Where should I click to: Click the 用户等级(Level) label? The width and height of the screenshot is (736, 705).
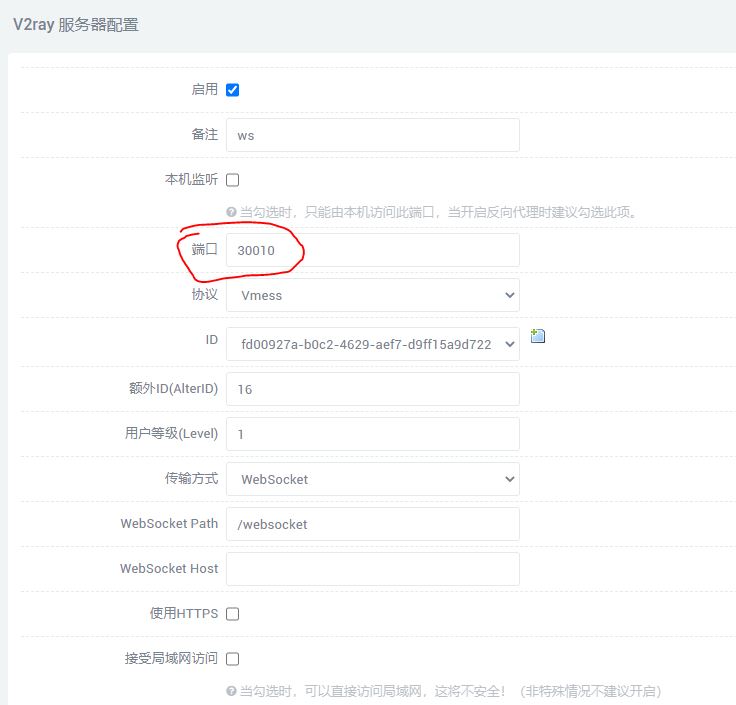coord(171,433)
